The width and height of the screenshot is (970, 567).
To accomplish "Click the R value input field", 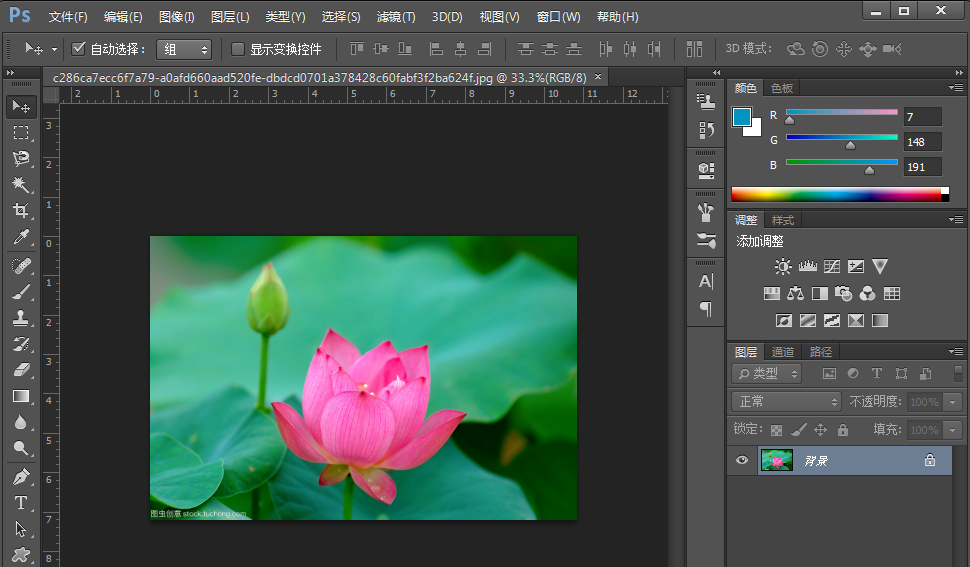I will [922, 117].
